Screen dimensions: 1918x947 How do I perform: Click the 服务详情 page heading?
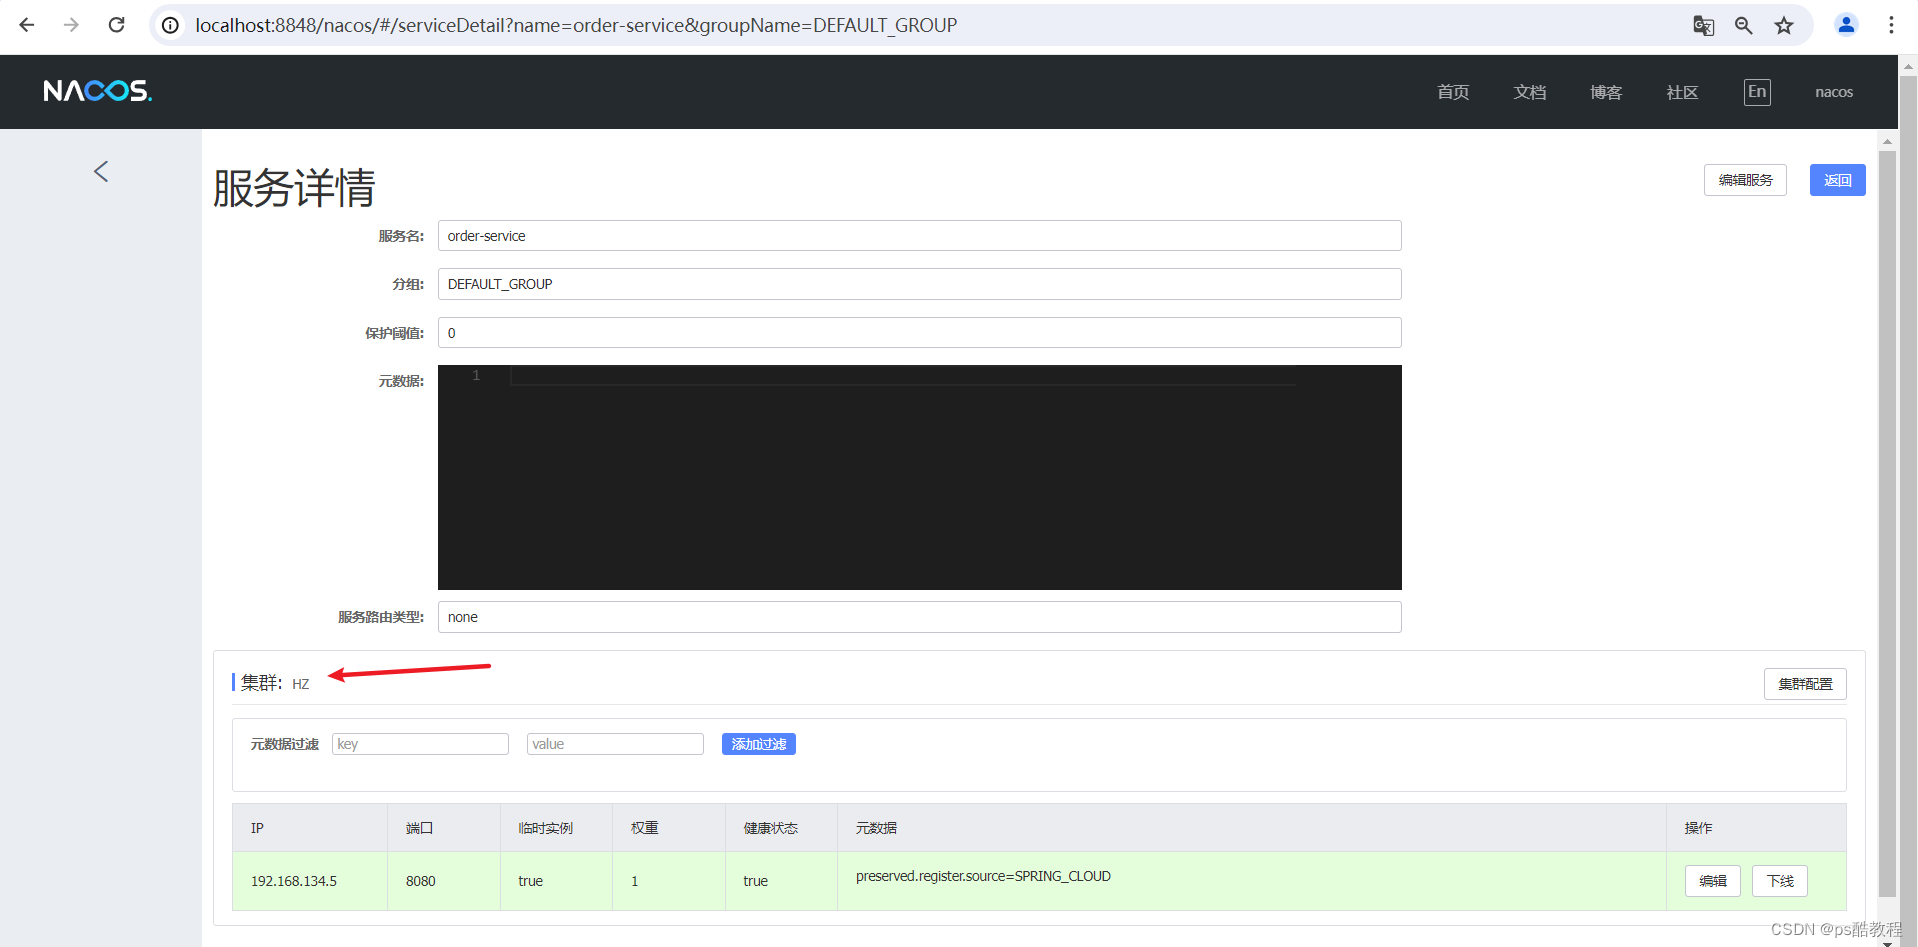[294, 188]
